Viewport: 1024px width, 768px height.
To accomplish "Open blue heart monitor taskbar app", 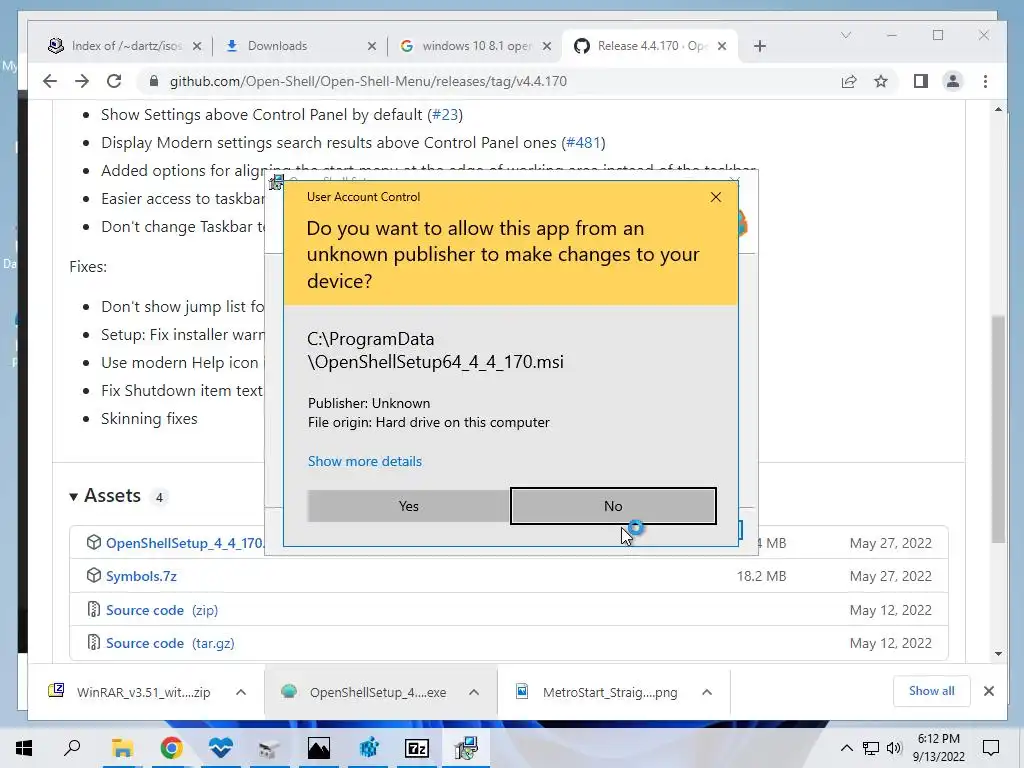I will coord(221,748).
